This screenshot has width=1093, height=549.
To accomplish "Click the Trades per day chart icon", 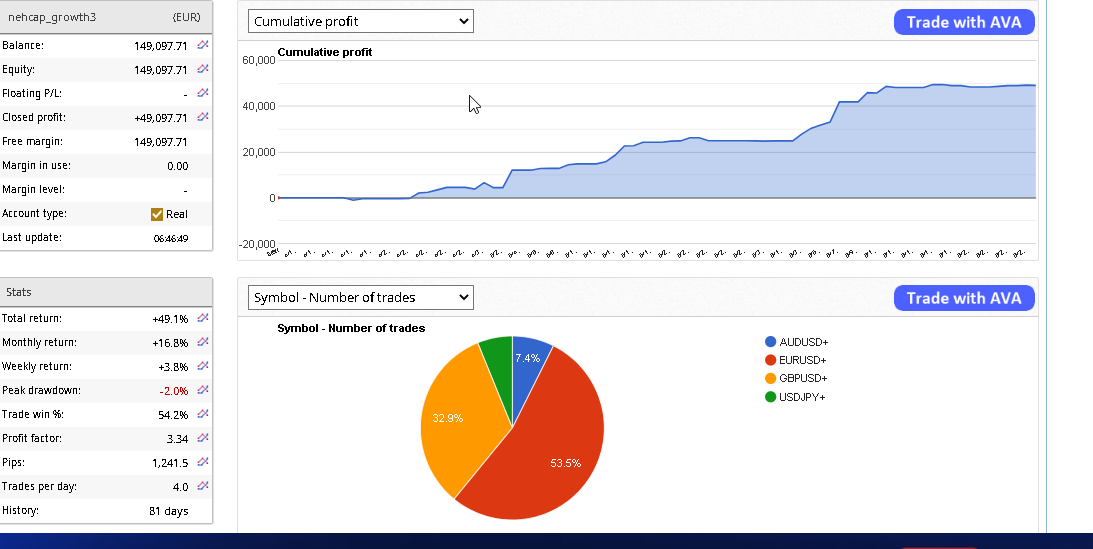I will point(203,486).
